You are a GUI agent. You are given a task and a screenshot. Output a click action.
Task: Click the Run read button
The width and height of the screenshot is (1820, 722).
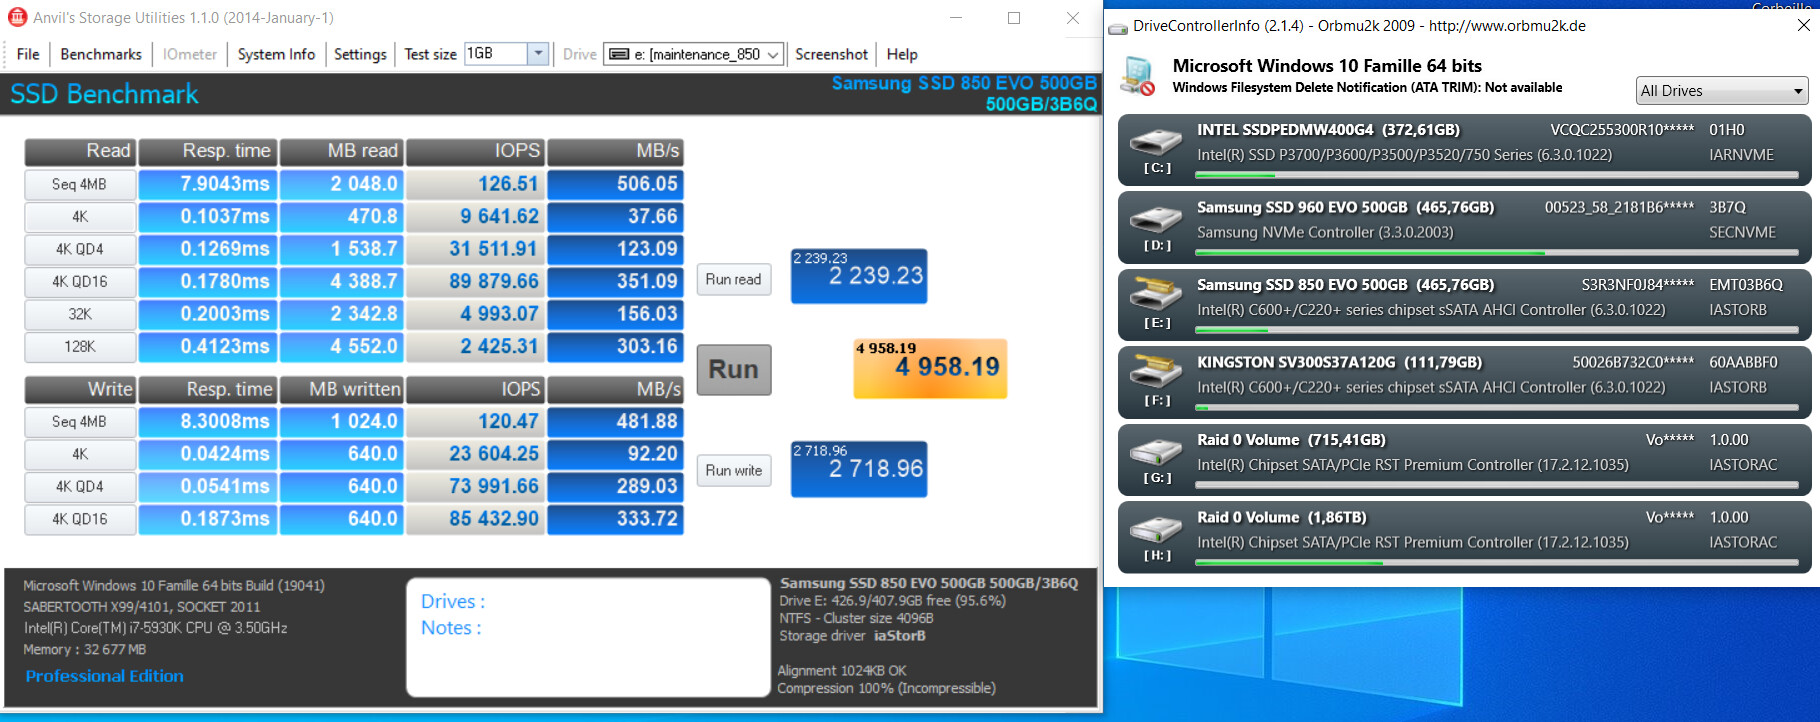[x=733, y=279]
